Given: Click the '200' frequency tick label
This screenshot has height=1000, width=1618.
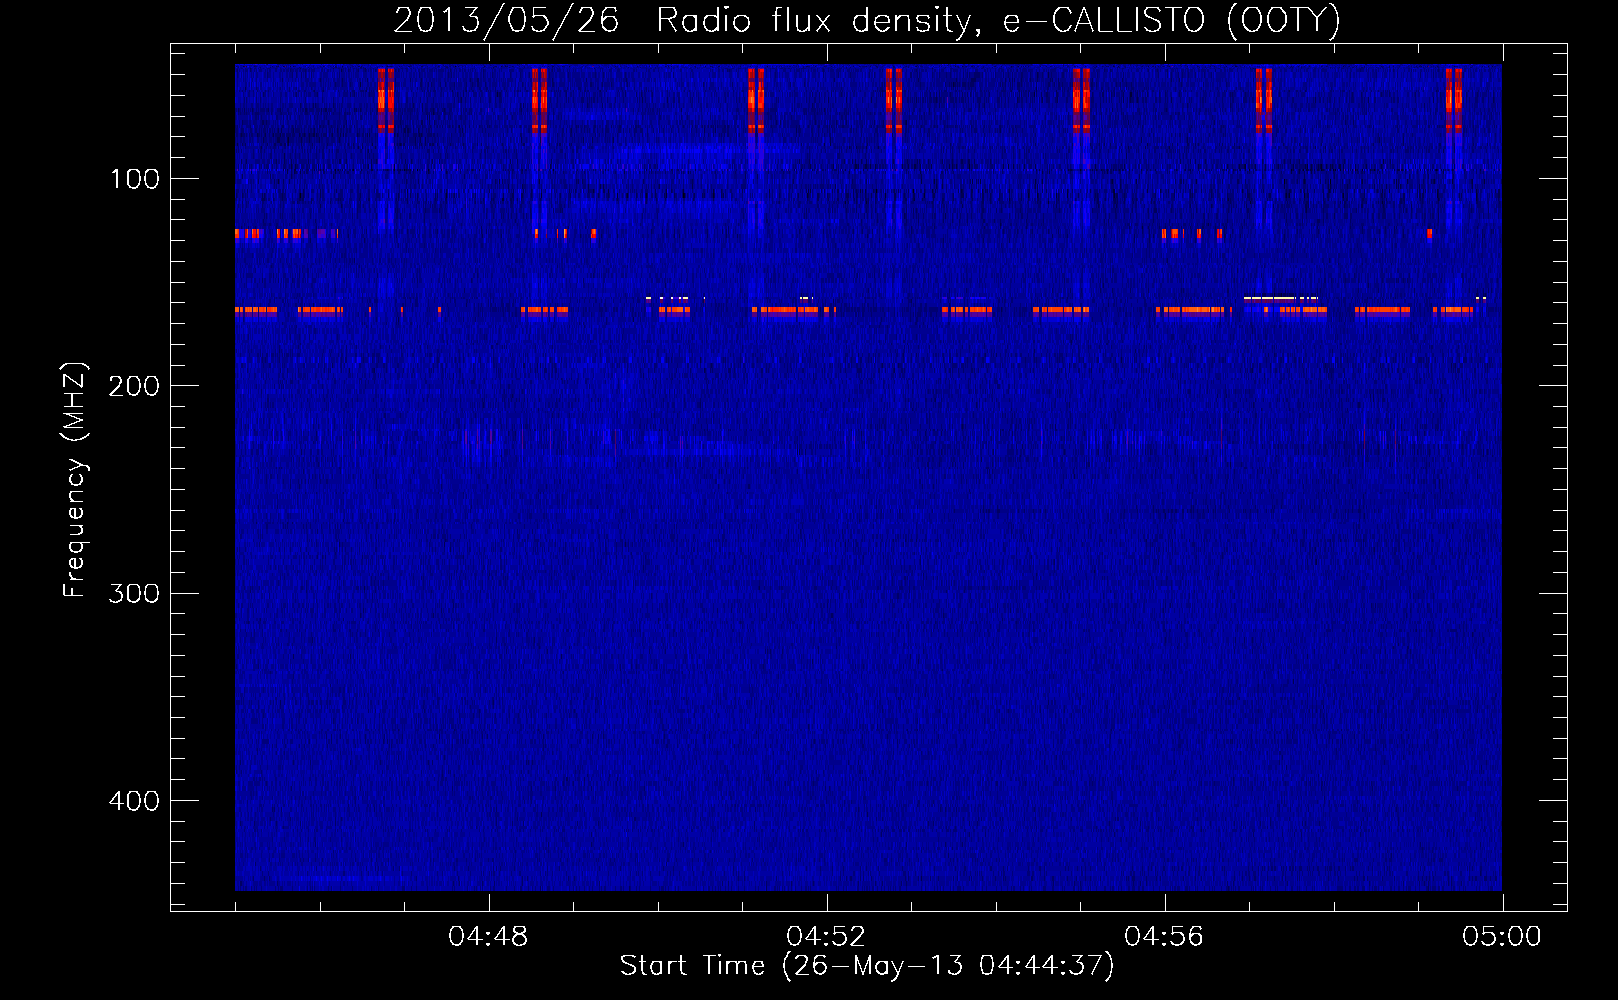Looking at the screenshot, I should 134,386.
